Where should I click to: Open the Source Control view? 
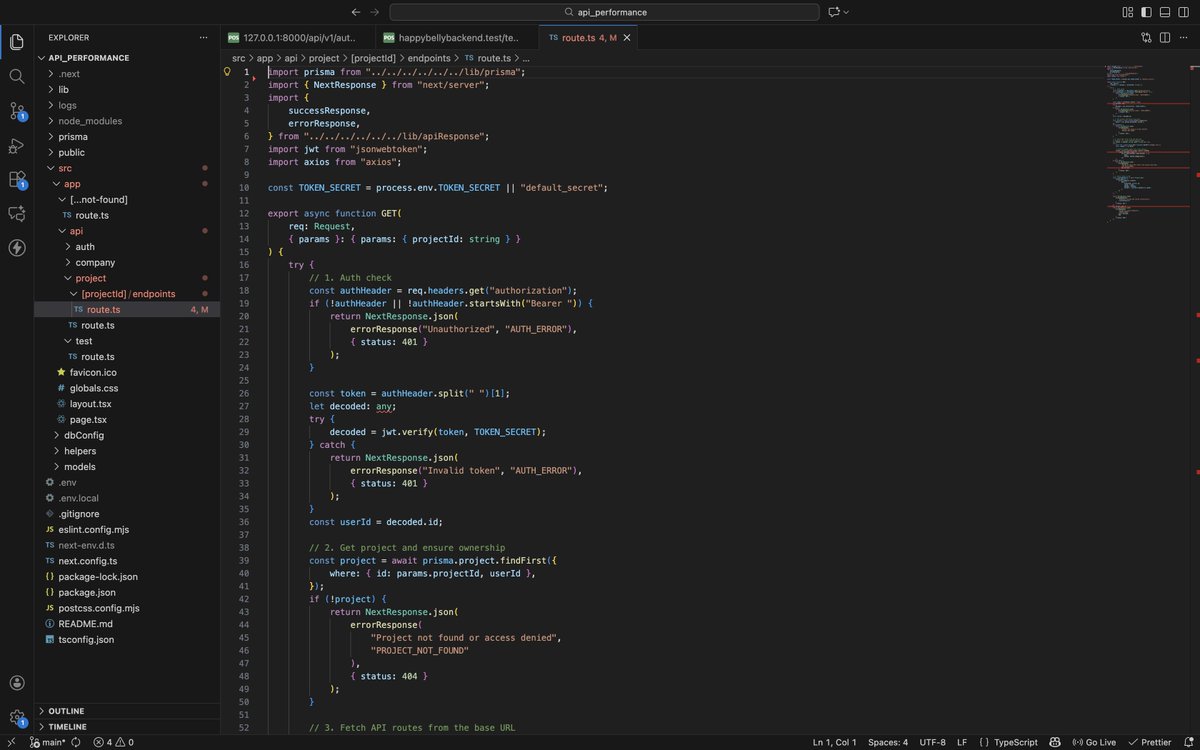(16, 110)
